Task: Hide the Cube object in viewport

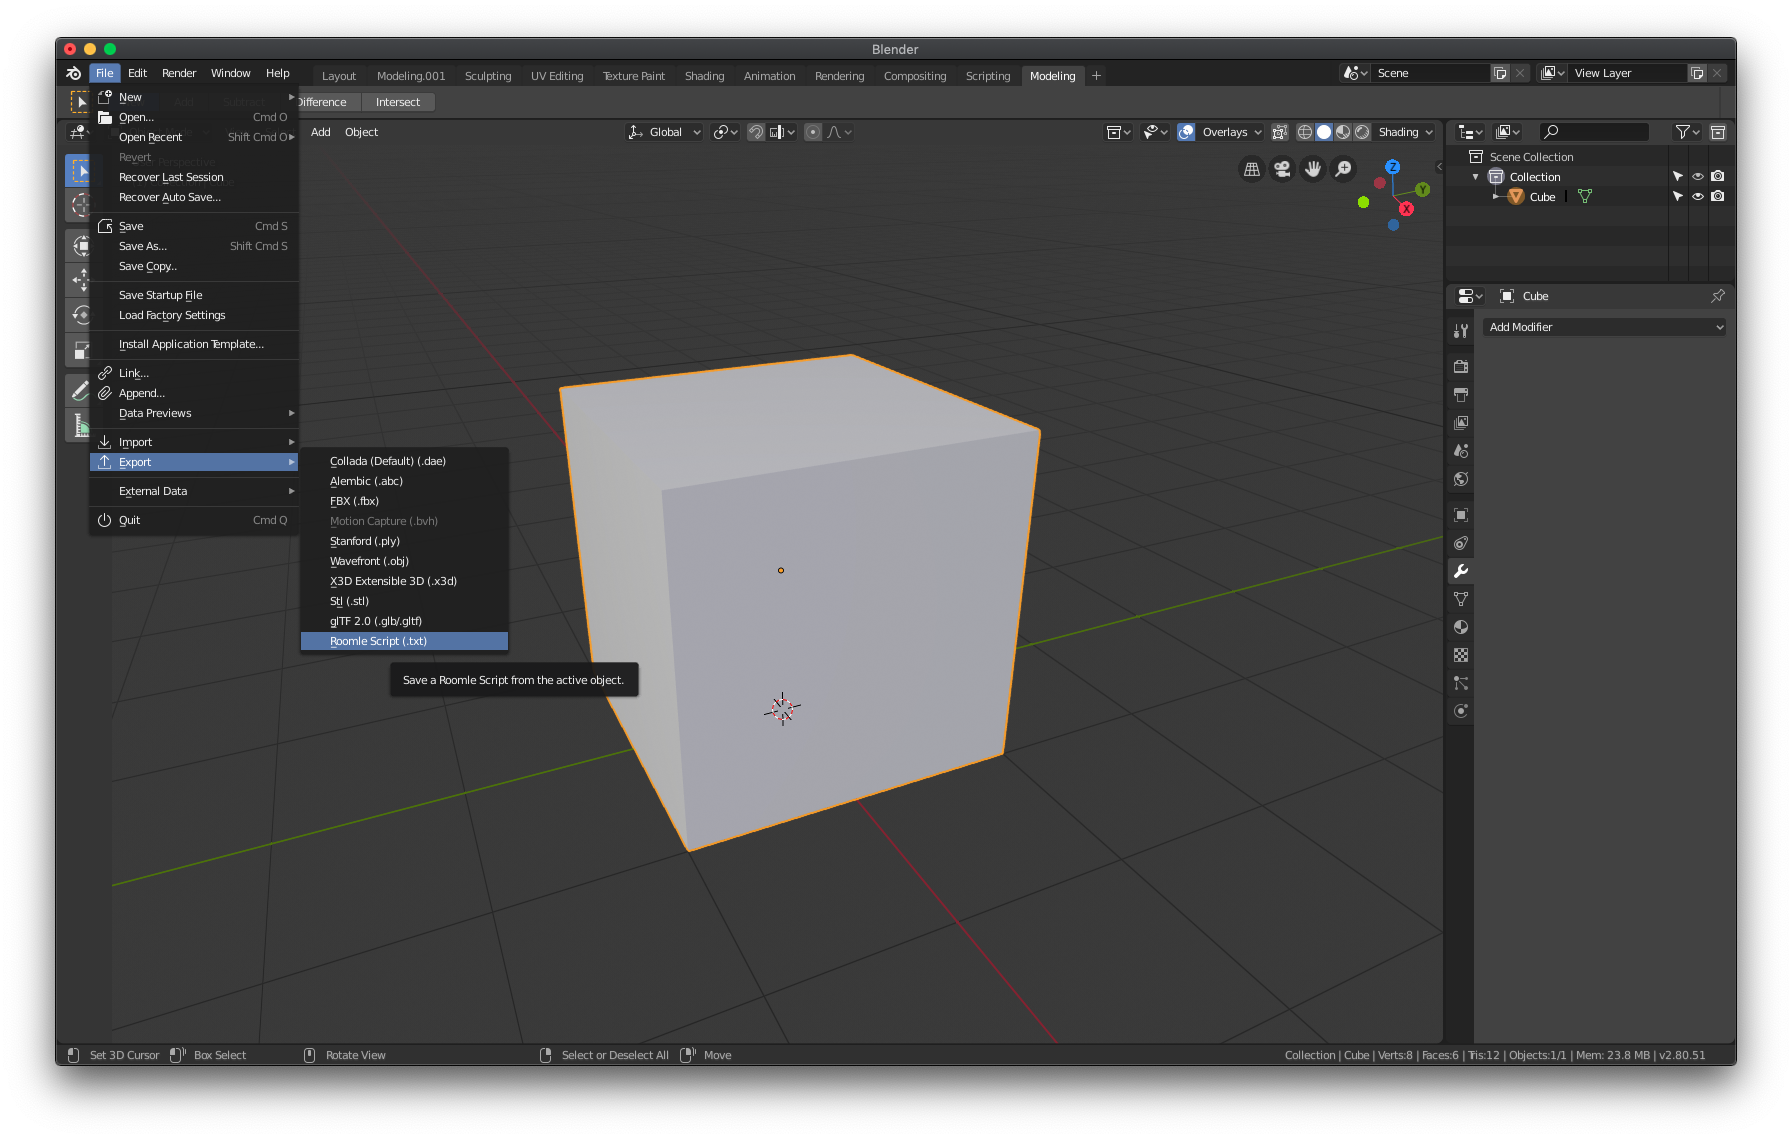Action: click(1697, 197)
